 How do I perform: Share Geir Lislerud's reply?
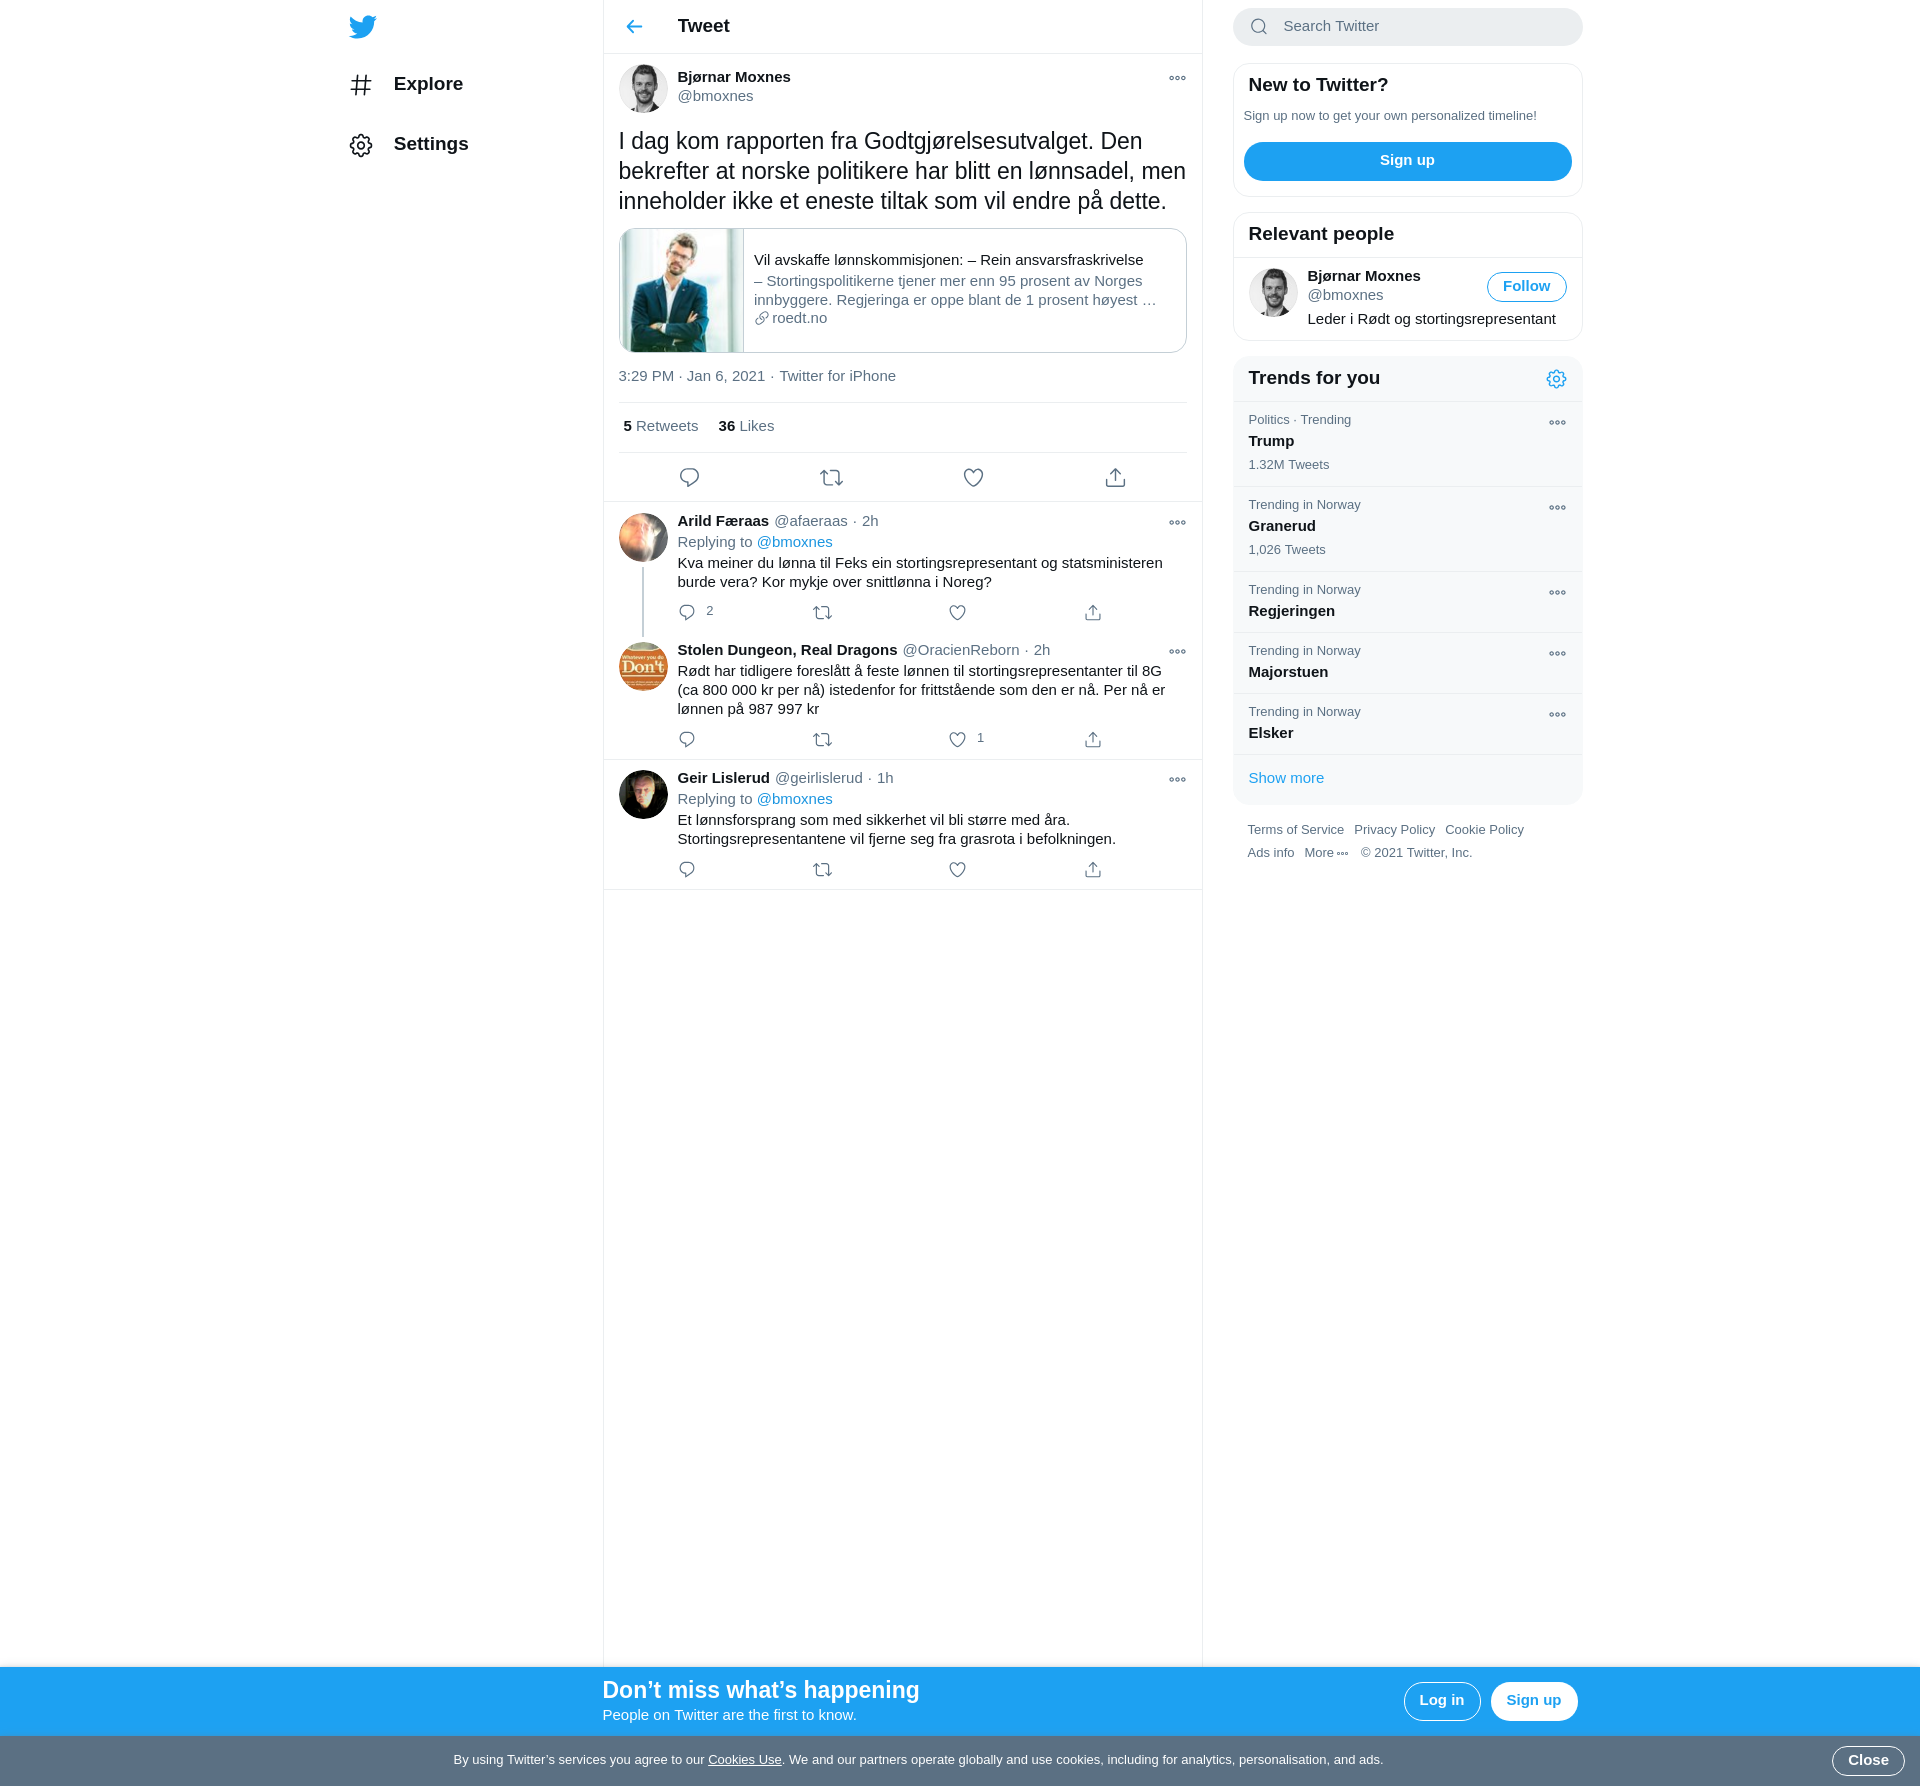point(1093,869)
